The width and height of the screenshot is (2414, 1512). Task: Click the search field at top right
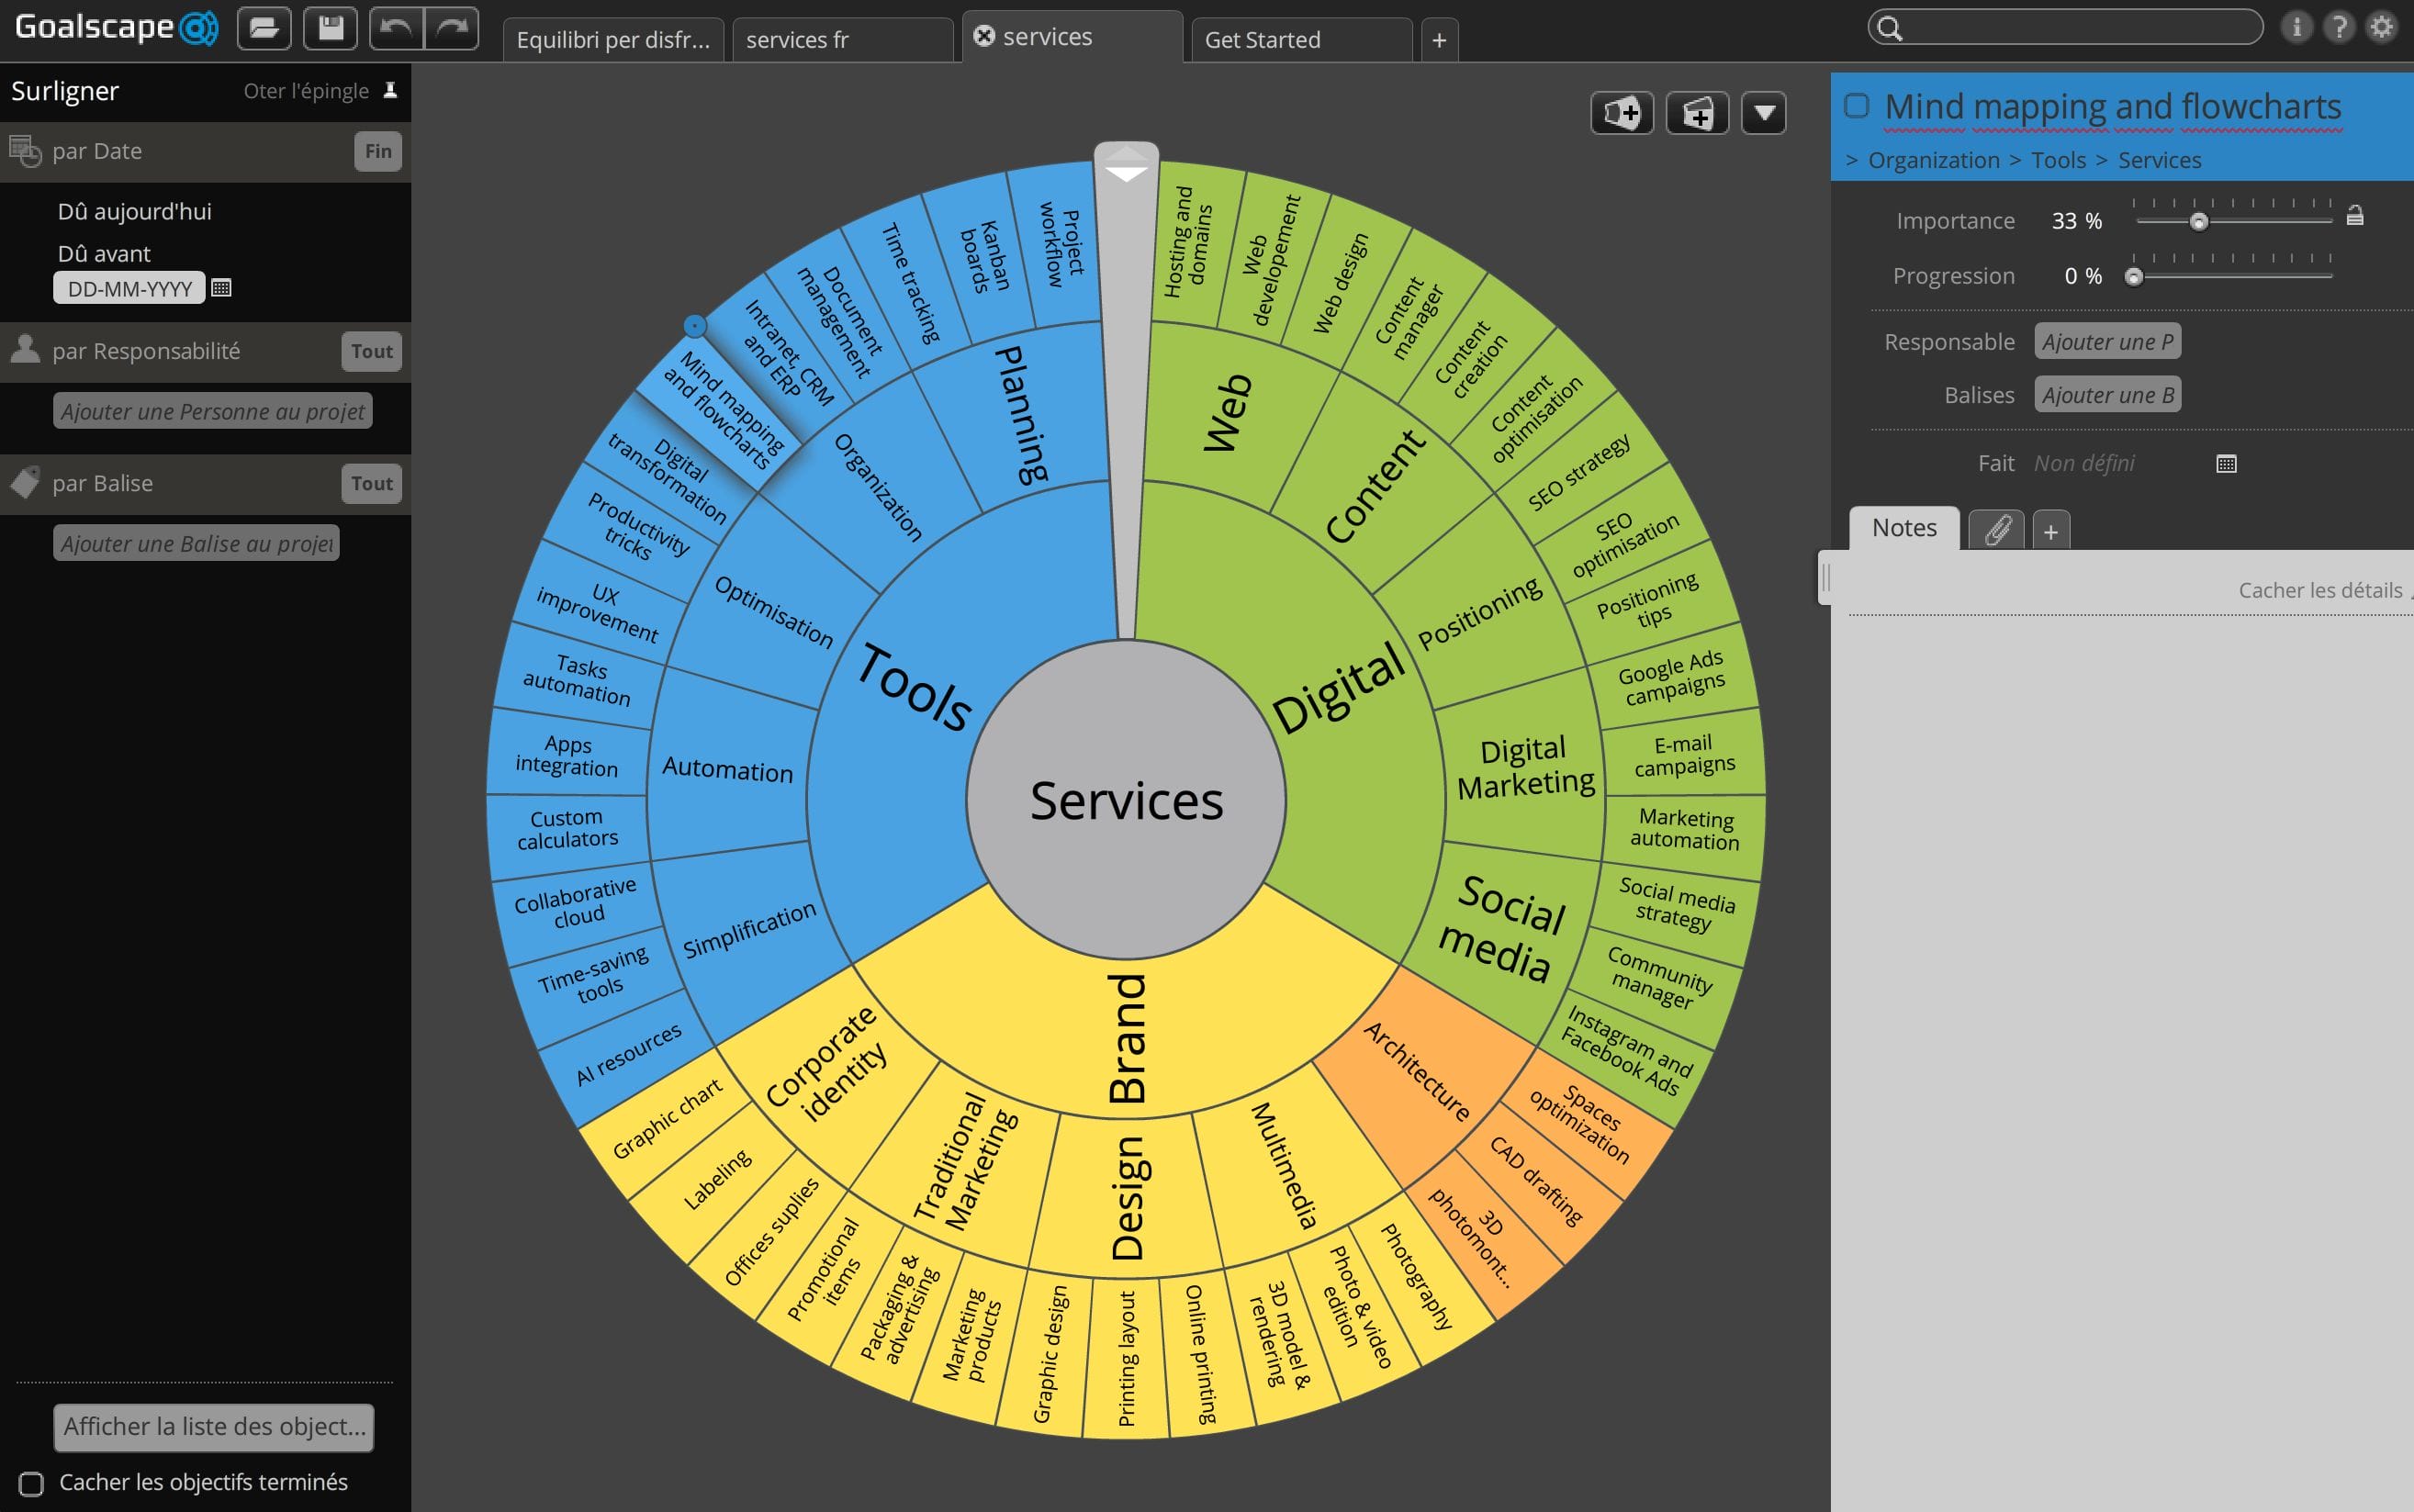point(2065,27)
